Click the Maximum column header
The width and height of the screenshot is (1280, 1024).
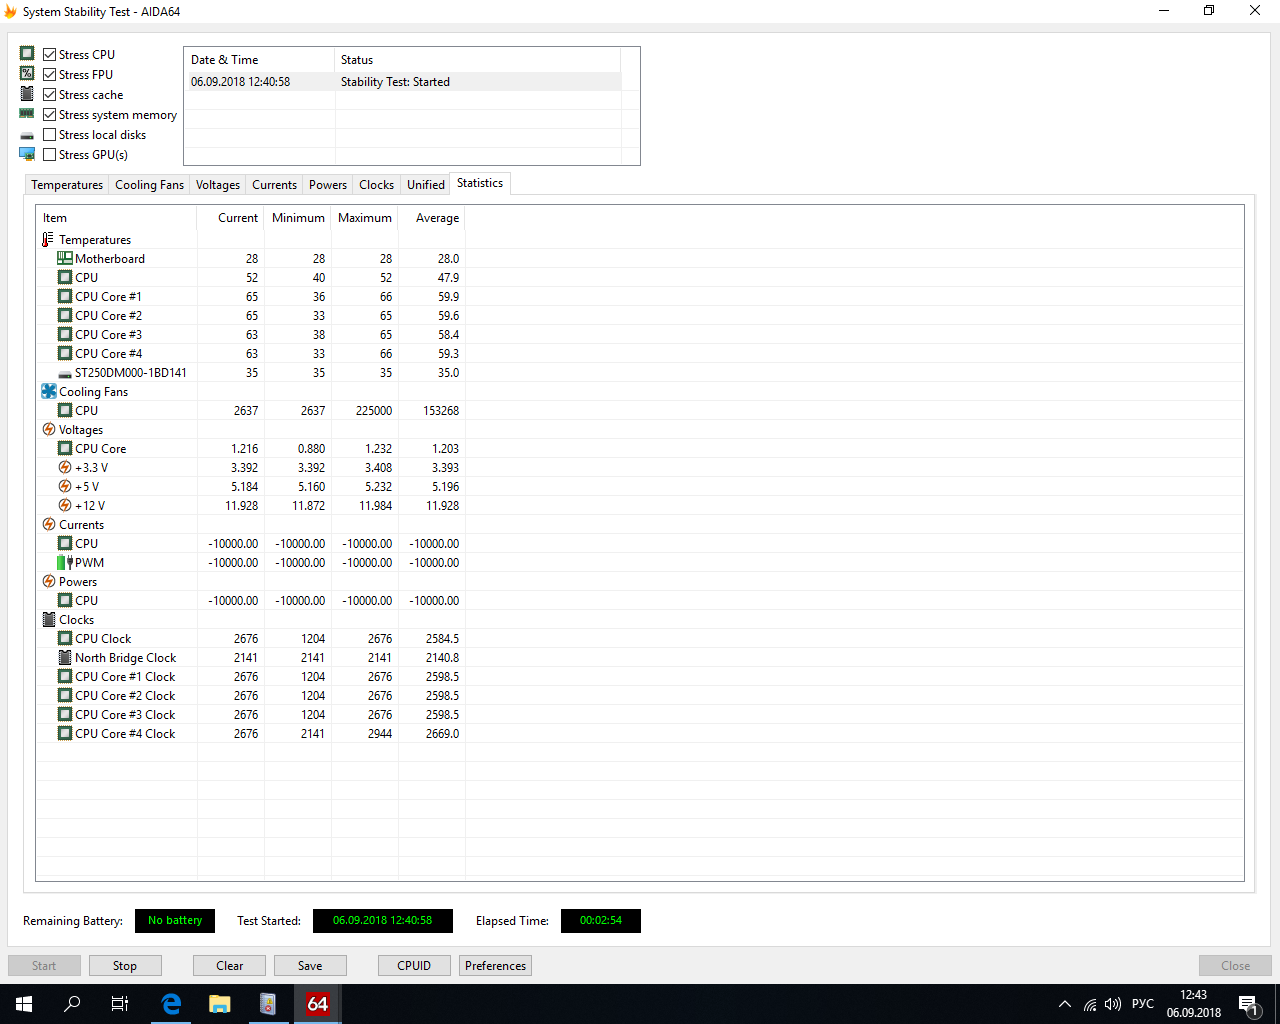(365, 218)
